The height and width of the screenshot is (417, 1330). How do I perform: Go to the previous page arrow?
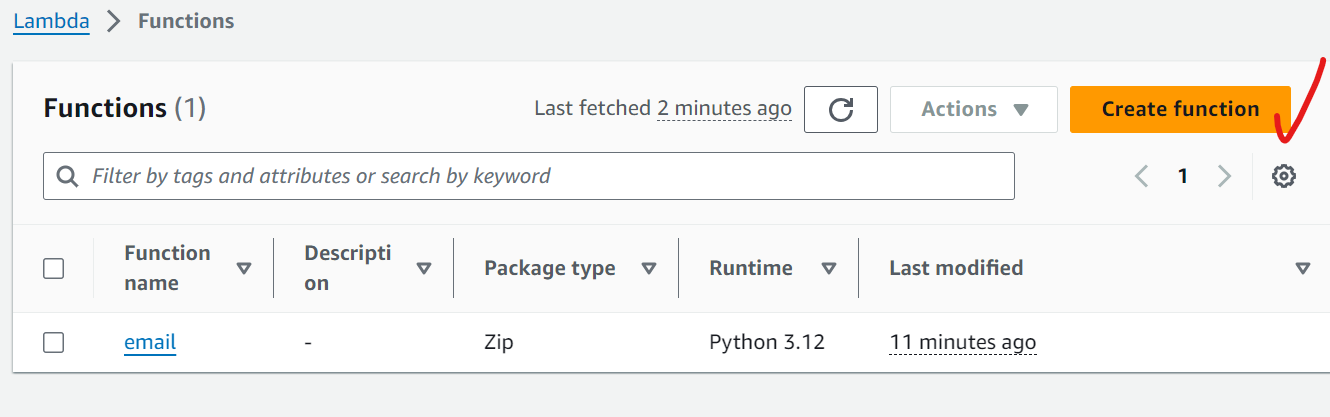click(1141, 177)
